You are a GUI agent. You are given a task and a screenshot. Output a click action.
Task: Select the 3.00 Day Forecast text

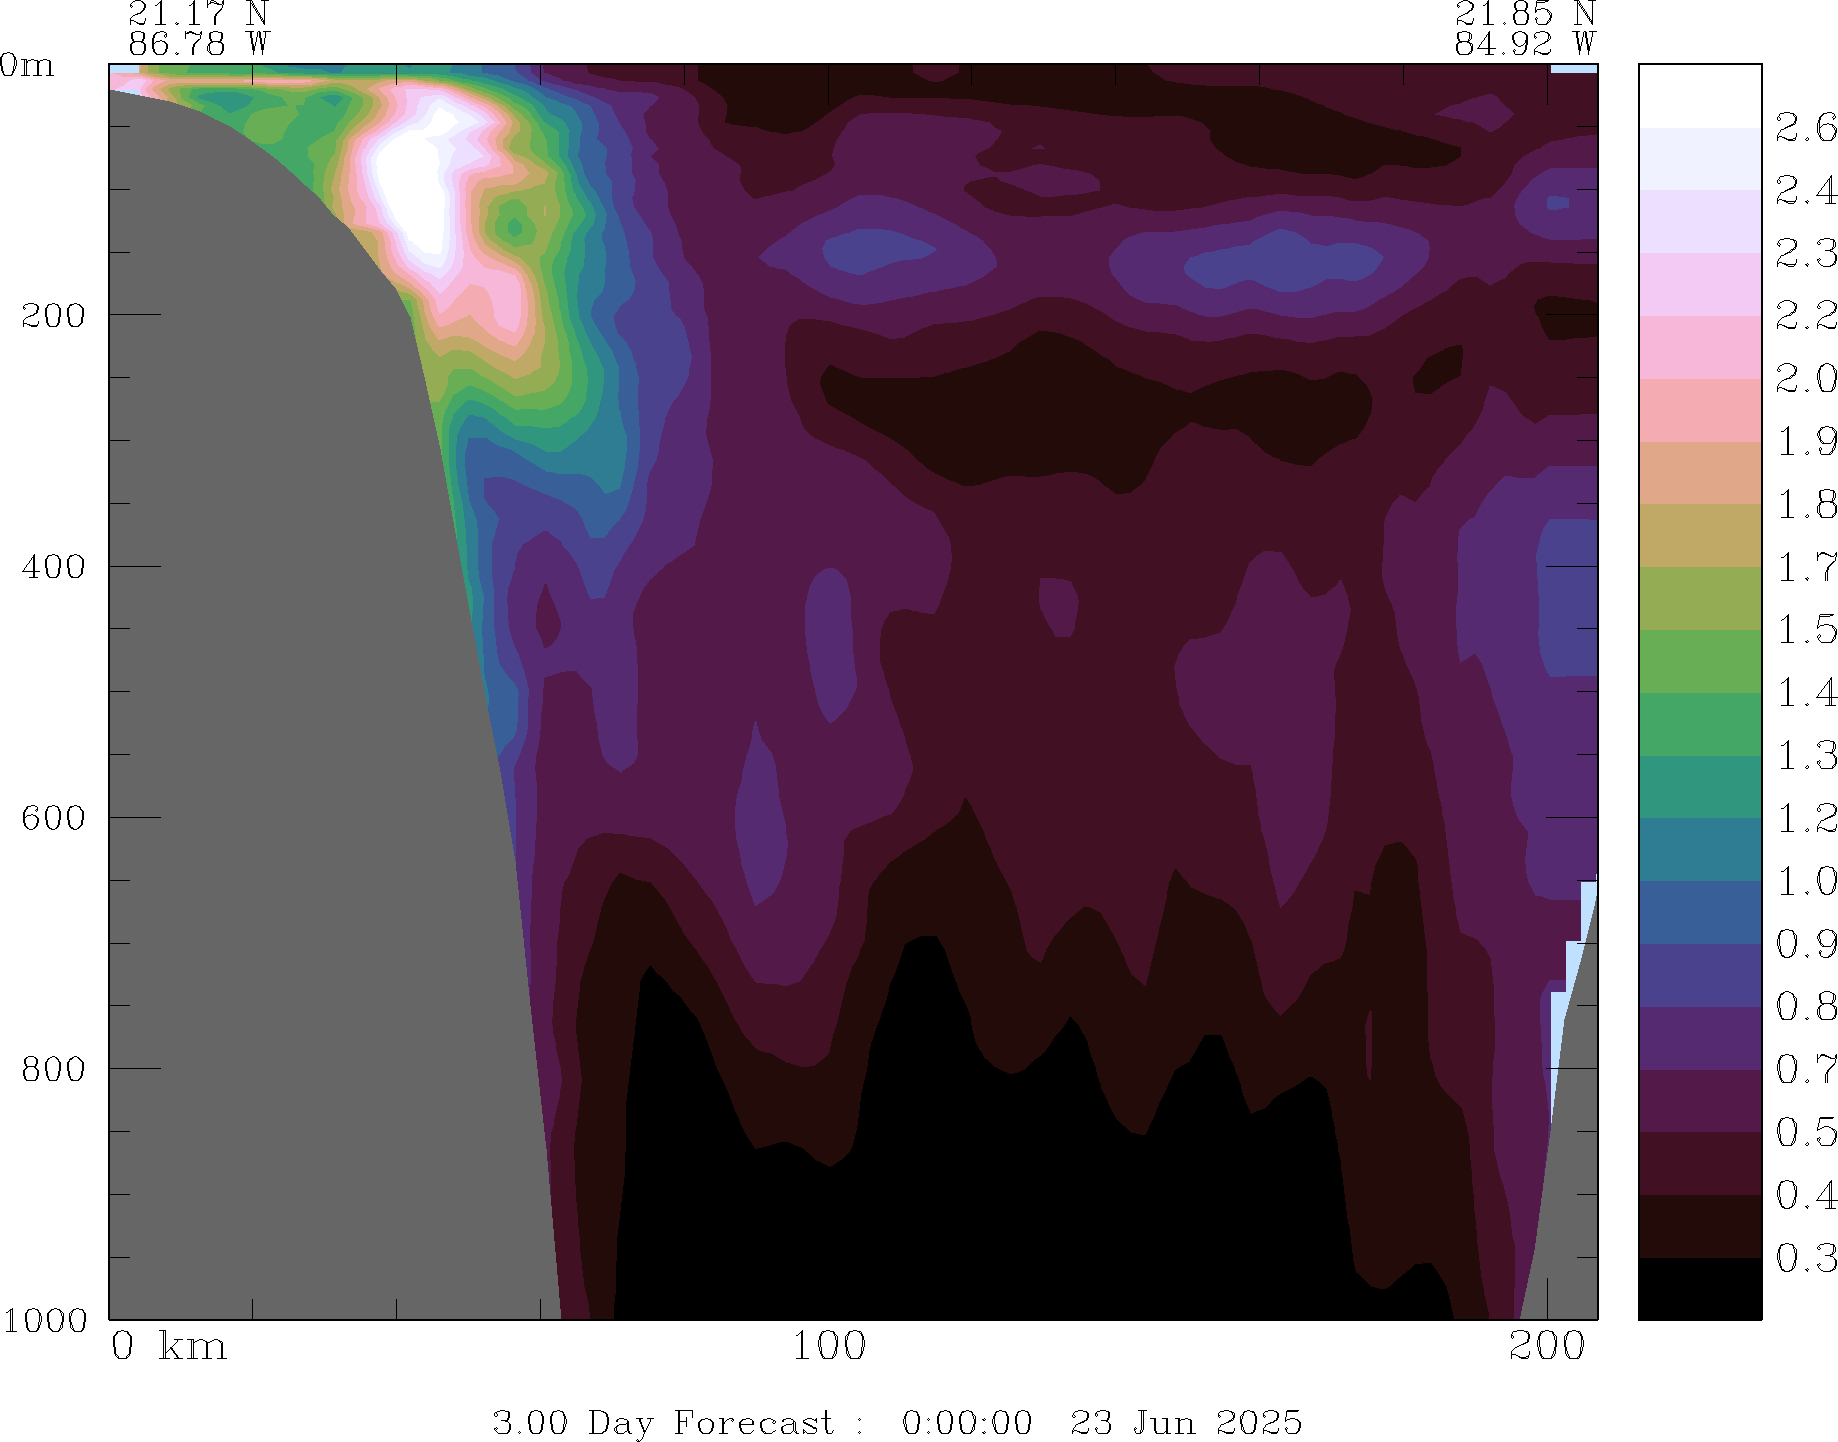[662, 1422]
